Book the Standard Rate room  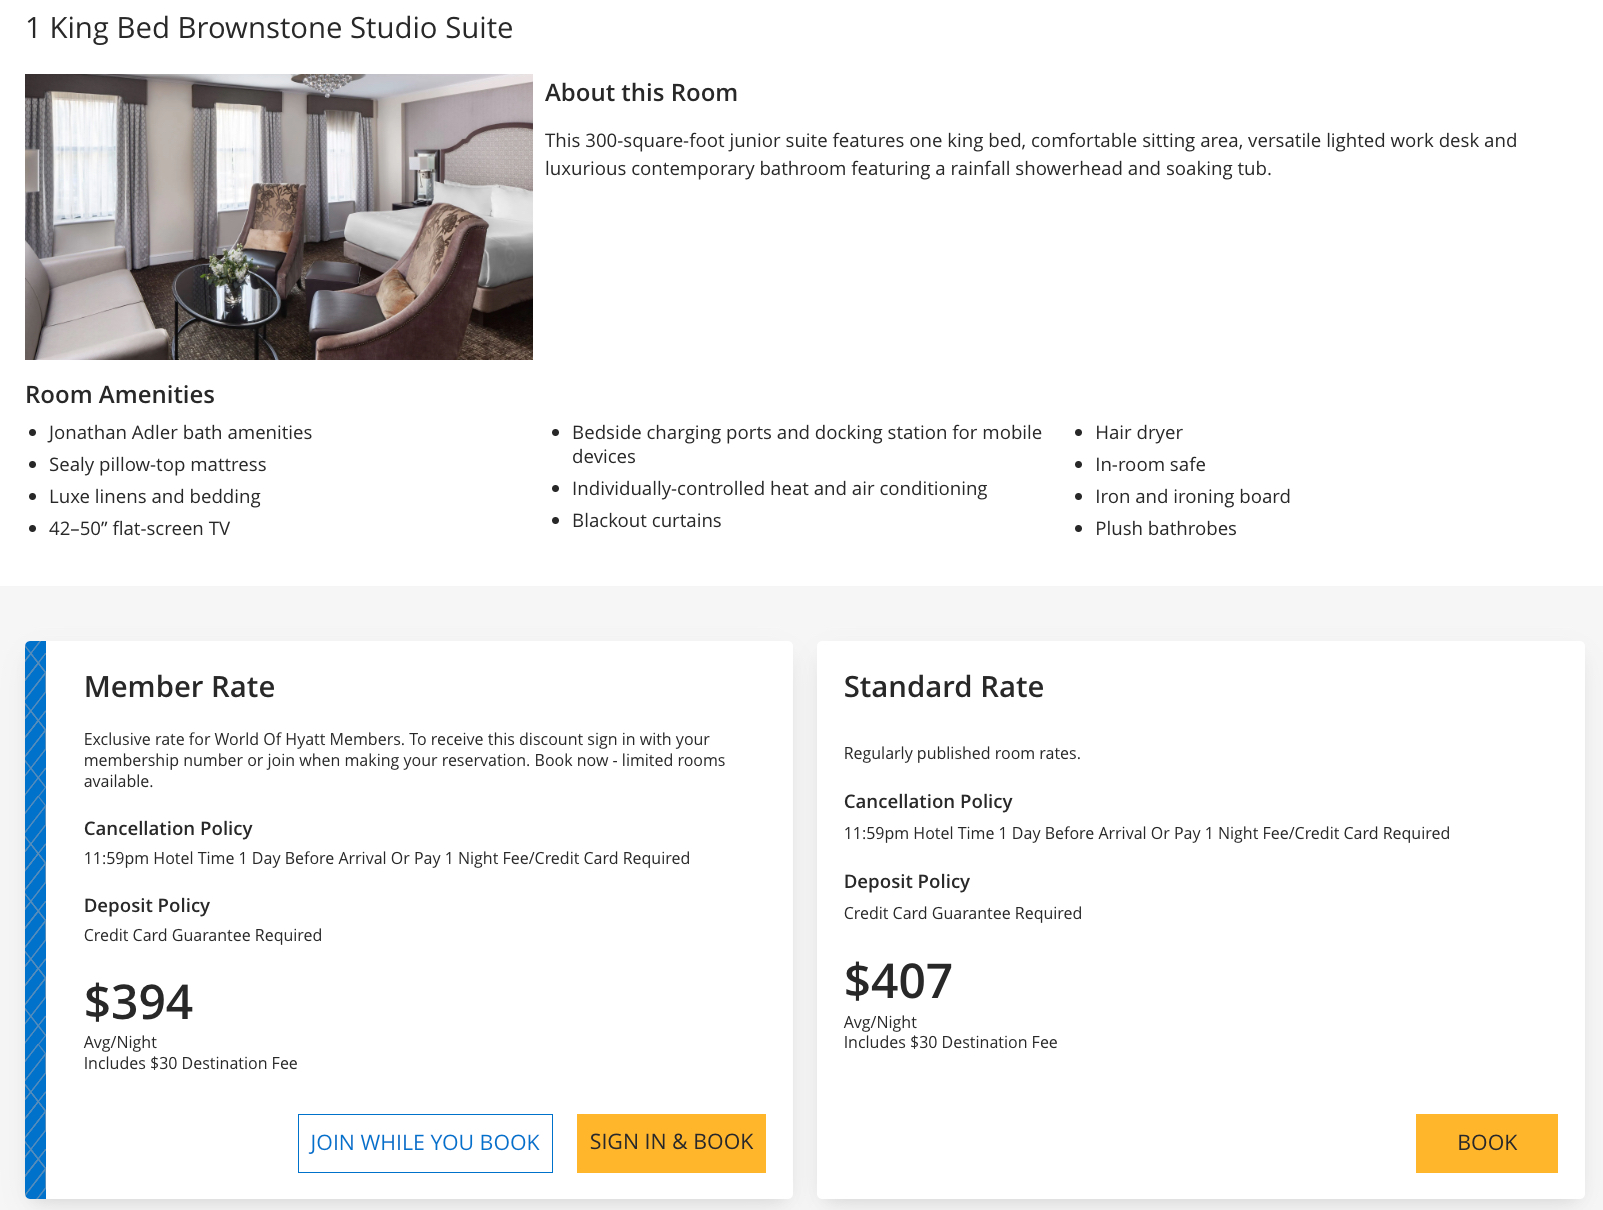pyautogui.click(x=1486, y=1143)
